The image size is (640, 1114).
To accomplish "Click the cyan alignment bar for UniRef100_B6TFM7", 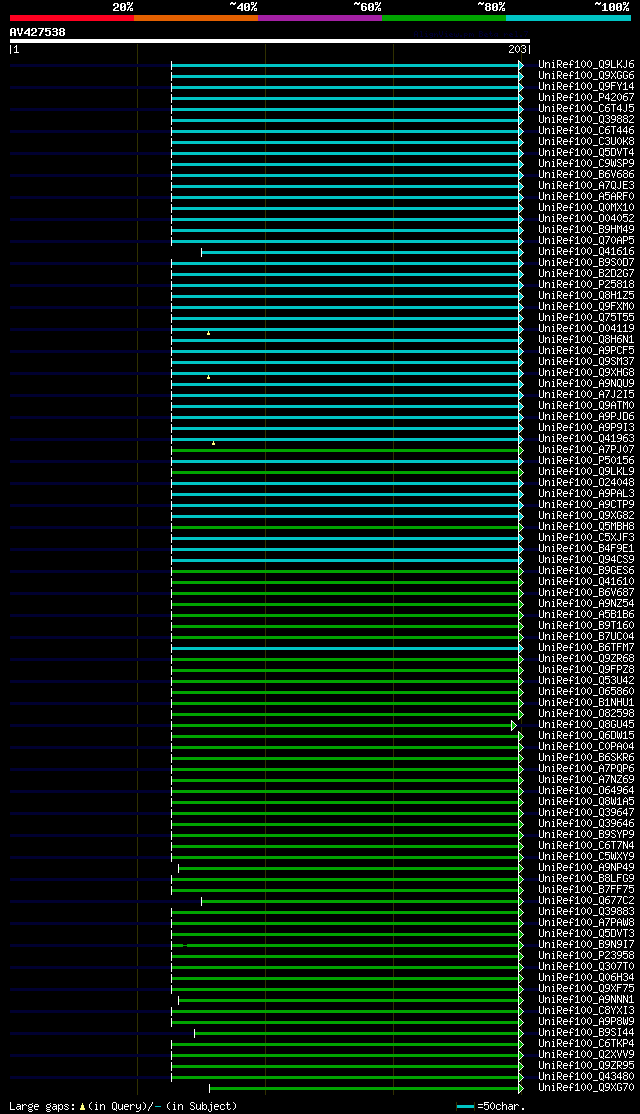I will coord(345,649).
